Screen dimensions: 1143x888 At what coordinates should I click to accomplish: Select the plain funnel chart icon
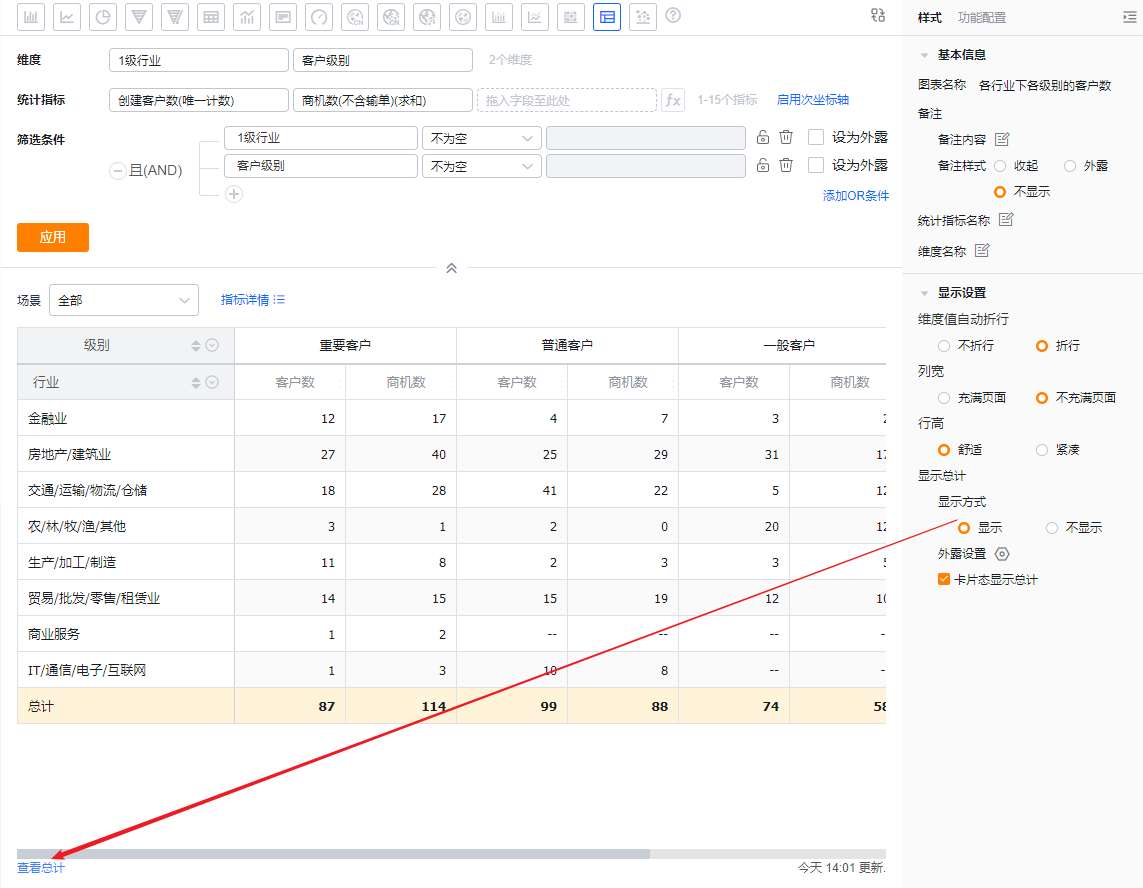[139, 17]
